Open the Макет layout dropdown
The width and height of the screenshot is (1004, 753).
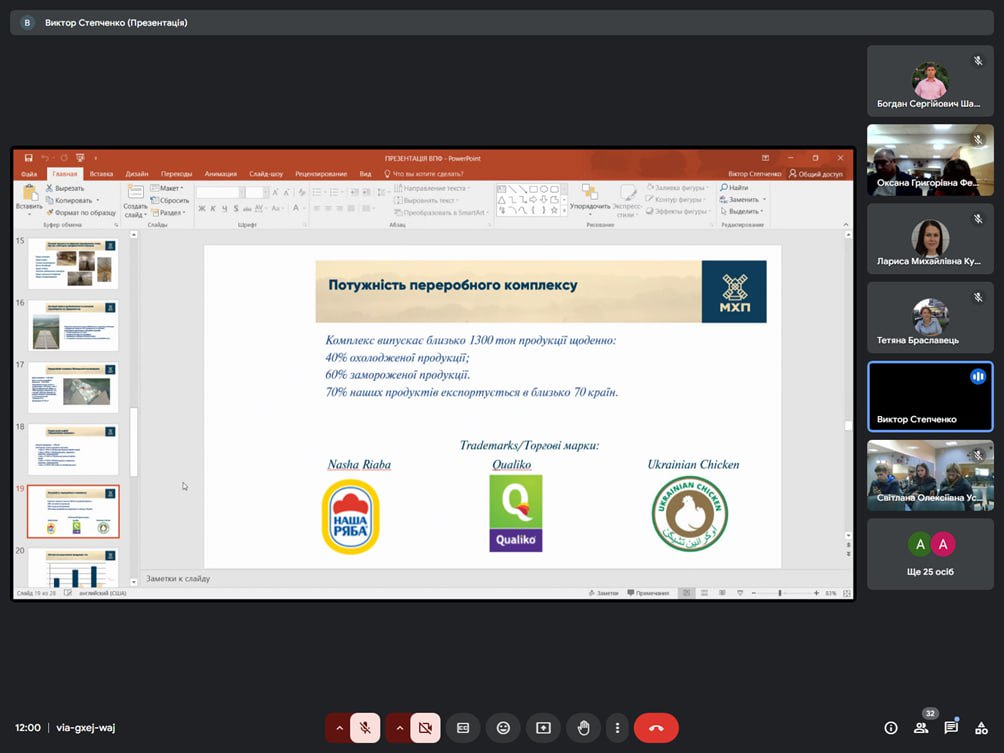[167, 188]
